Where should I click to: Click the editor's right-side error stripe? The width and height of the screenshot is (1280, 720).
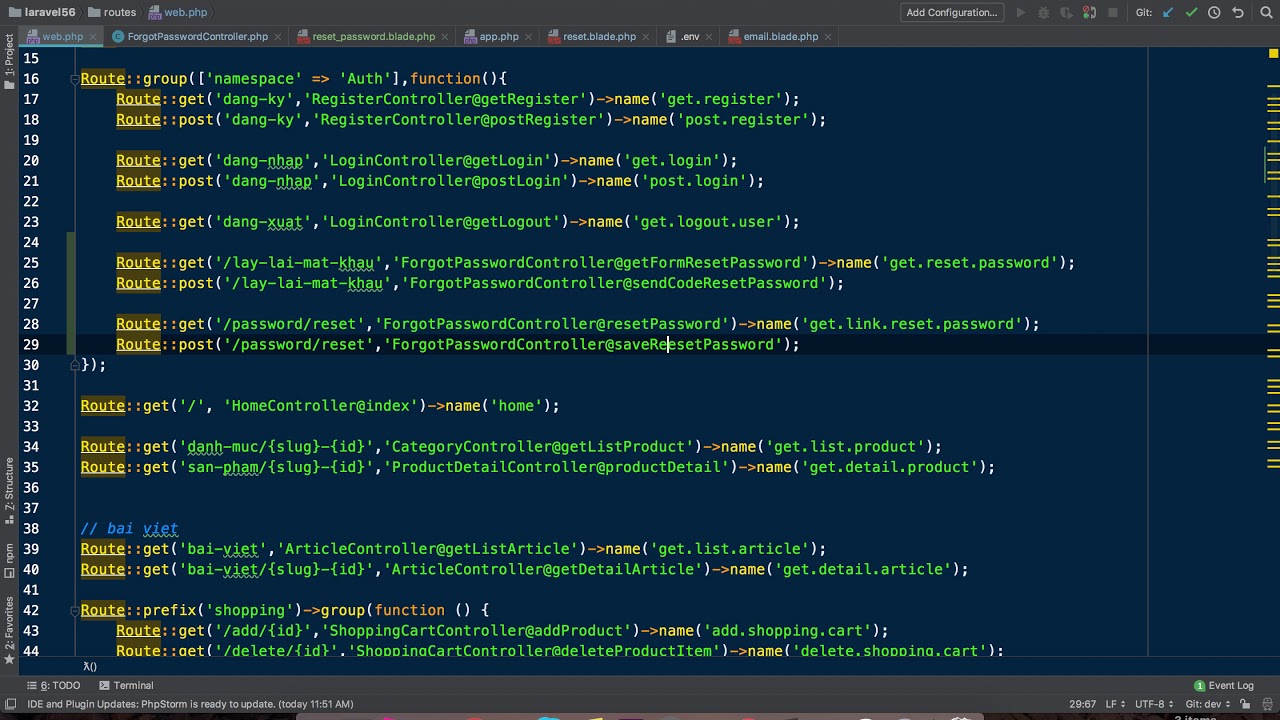1273,350
